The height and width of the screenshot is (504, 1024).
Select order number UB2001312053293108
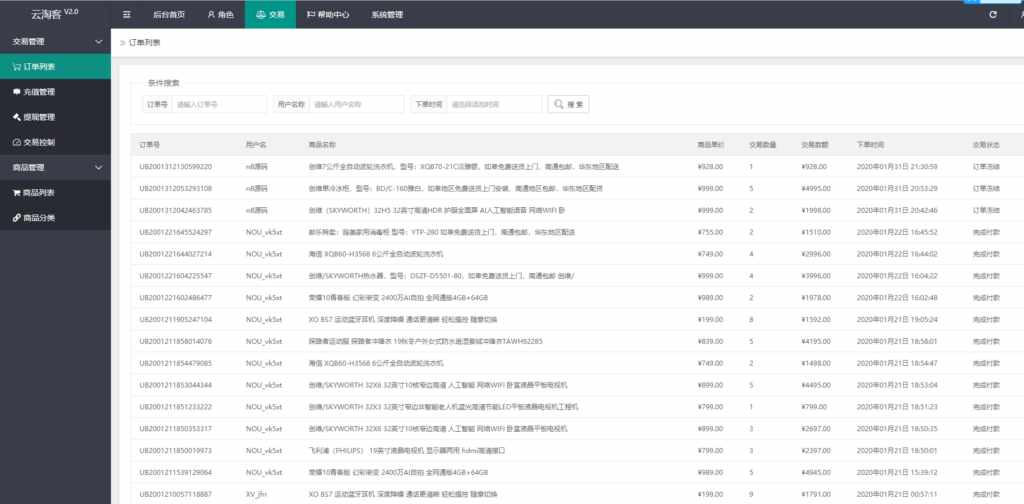tap(175, 188)
